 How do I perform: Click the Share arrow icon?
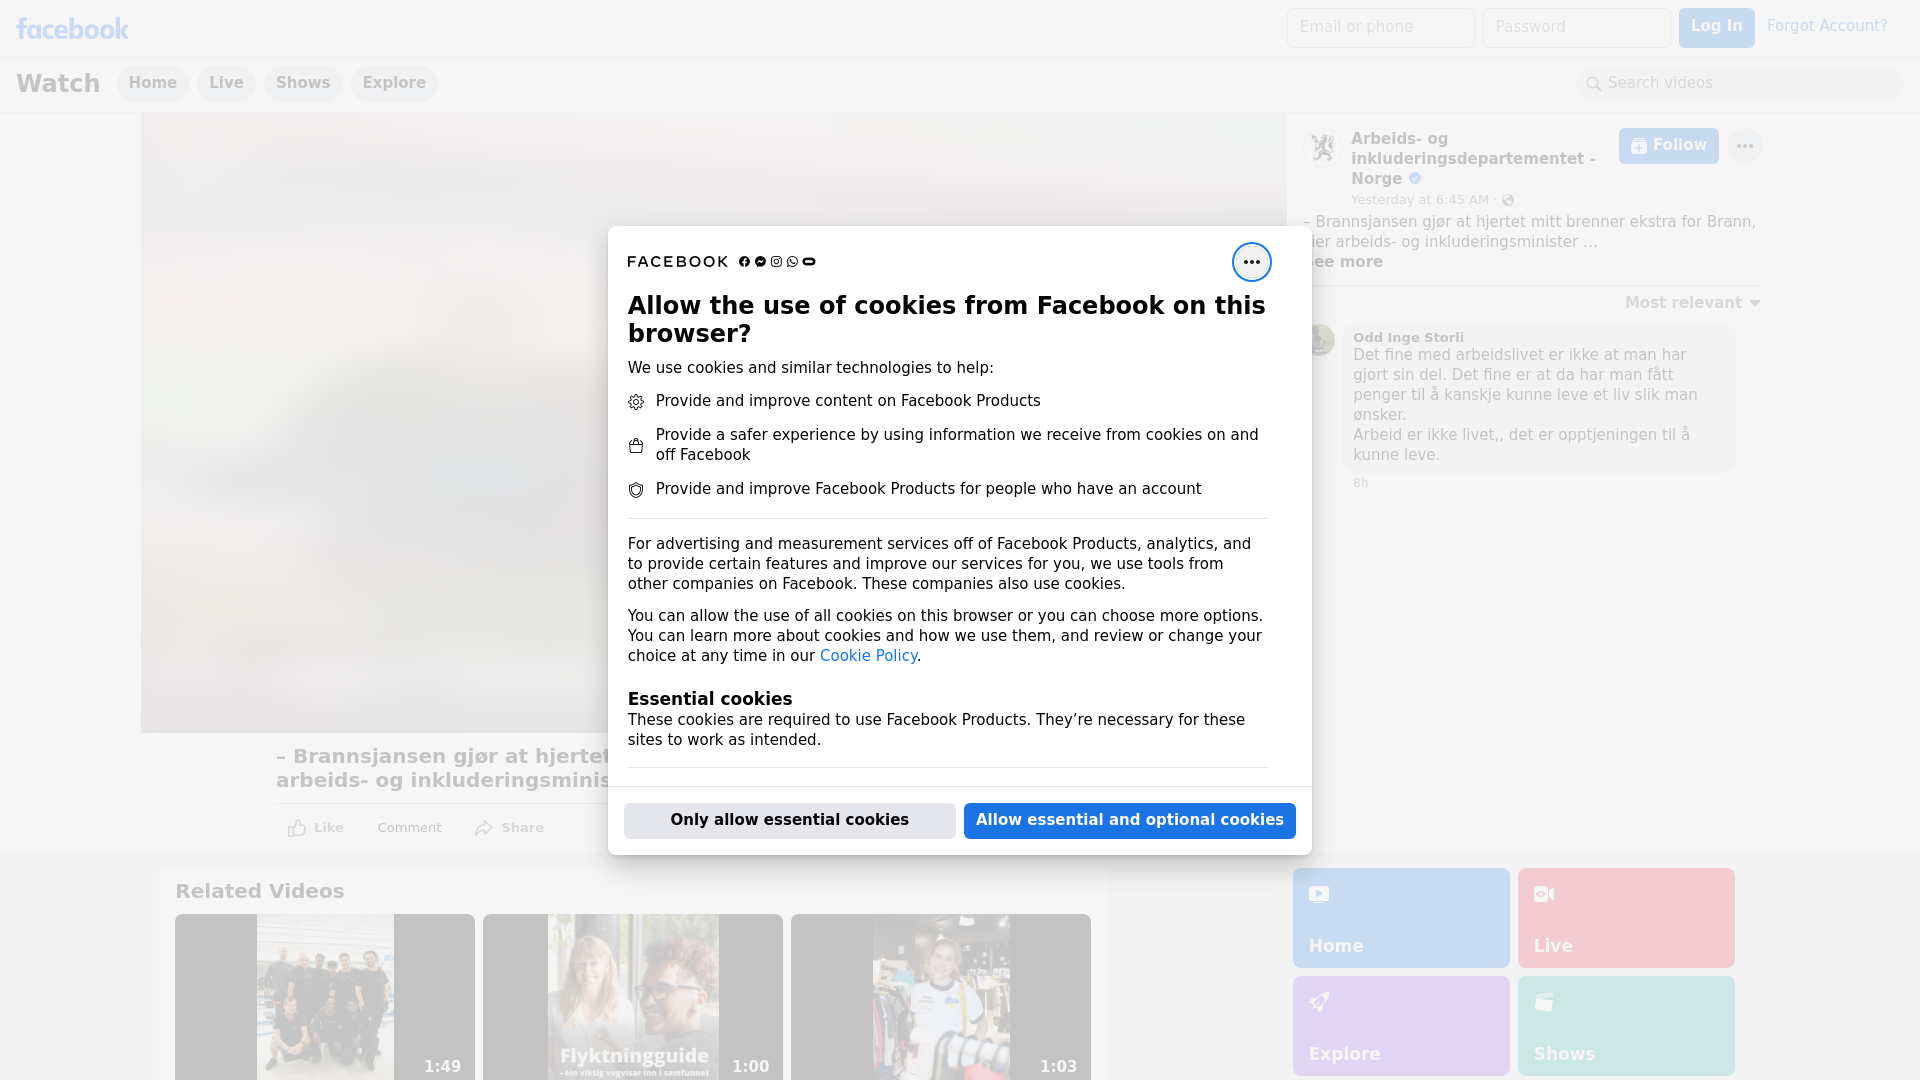(x=484, y=828)
